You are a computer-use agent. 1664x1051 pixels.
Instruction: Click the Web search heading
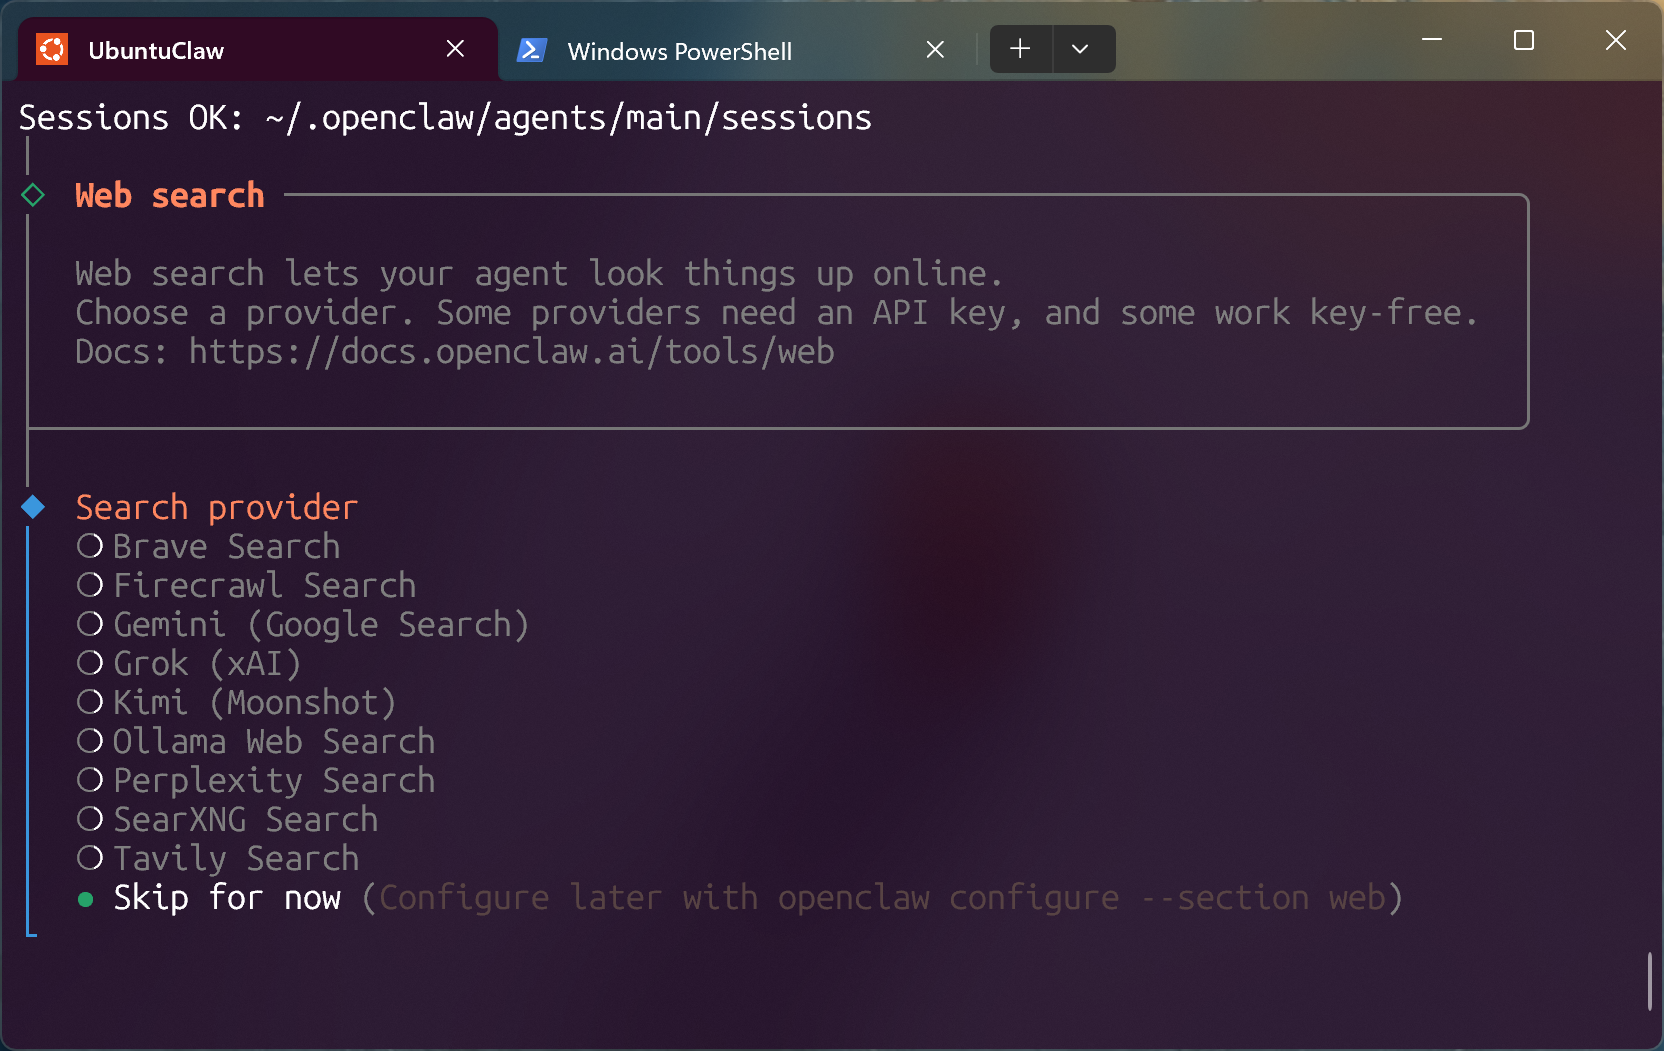pos(170,195)
